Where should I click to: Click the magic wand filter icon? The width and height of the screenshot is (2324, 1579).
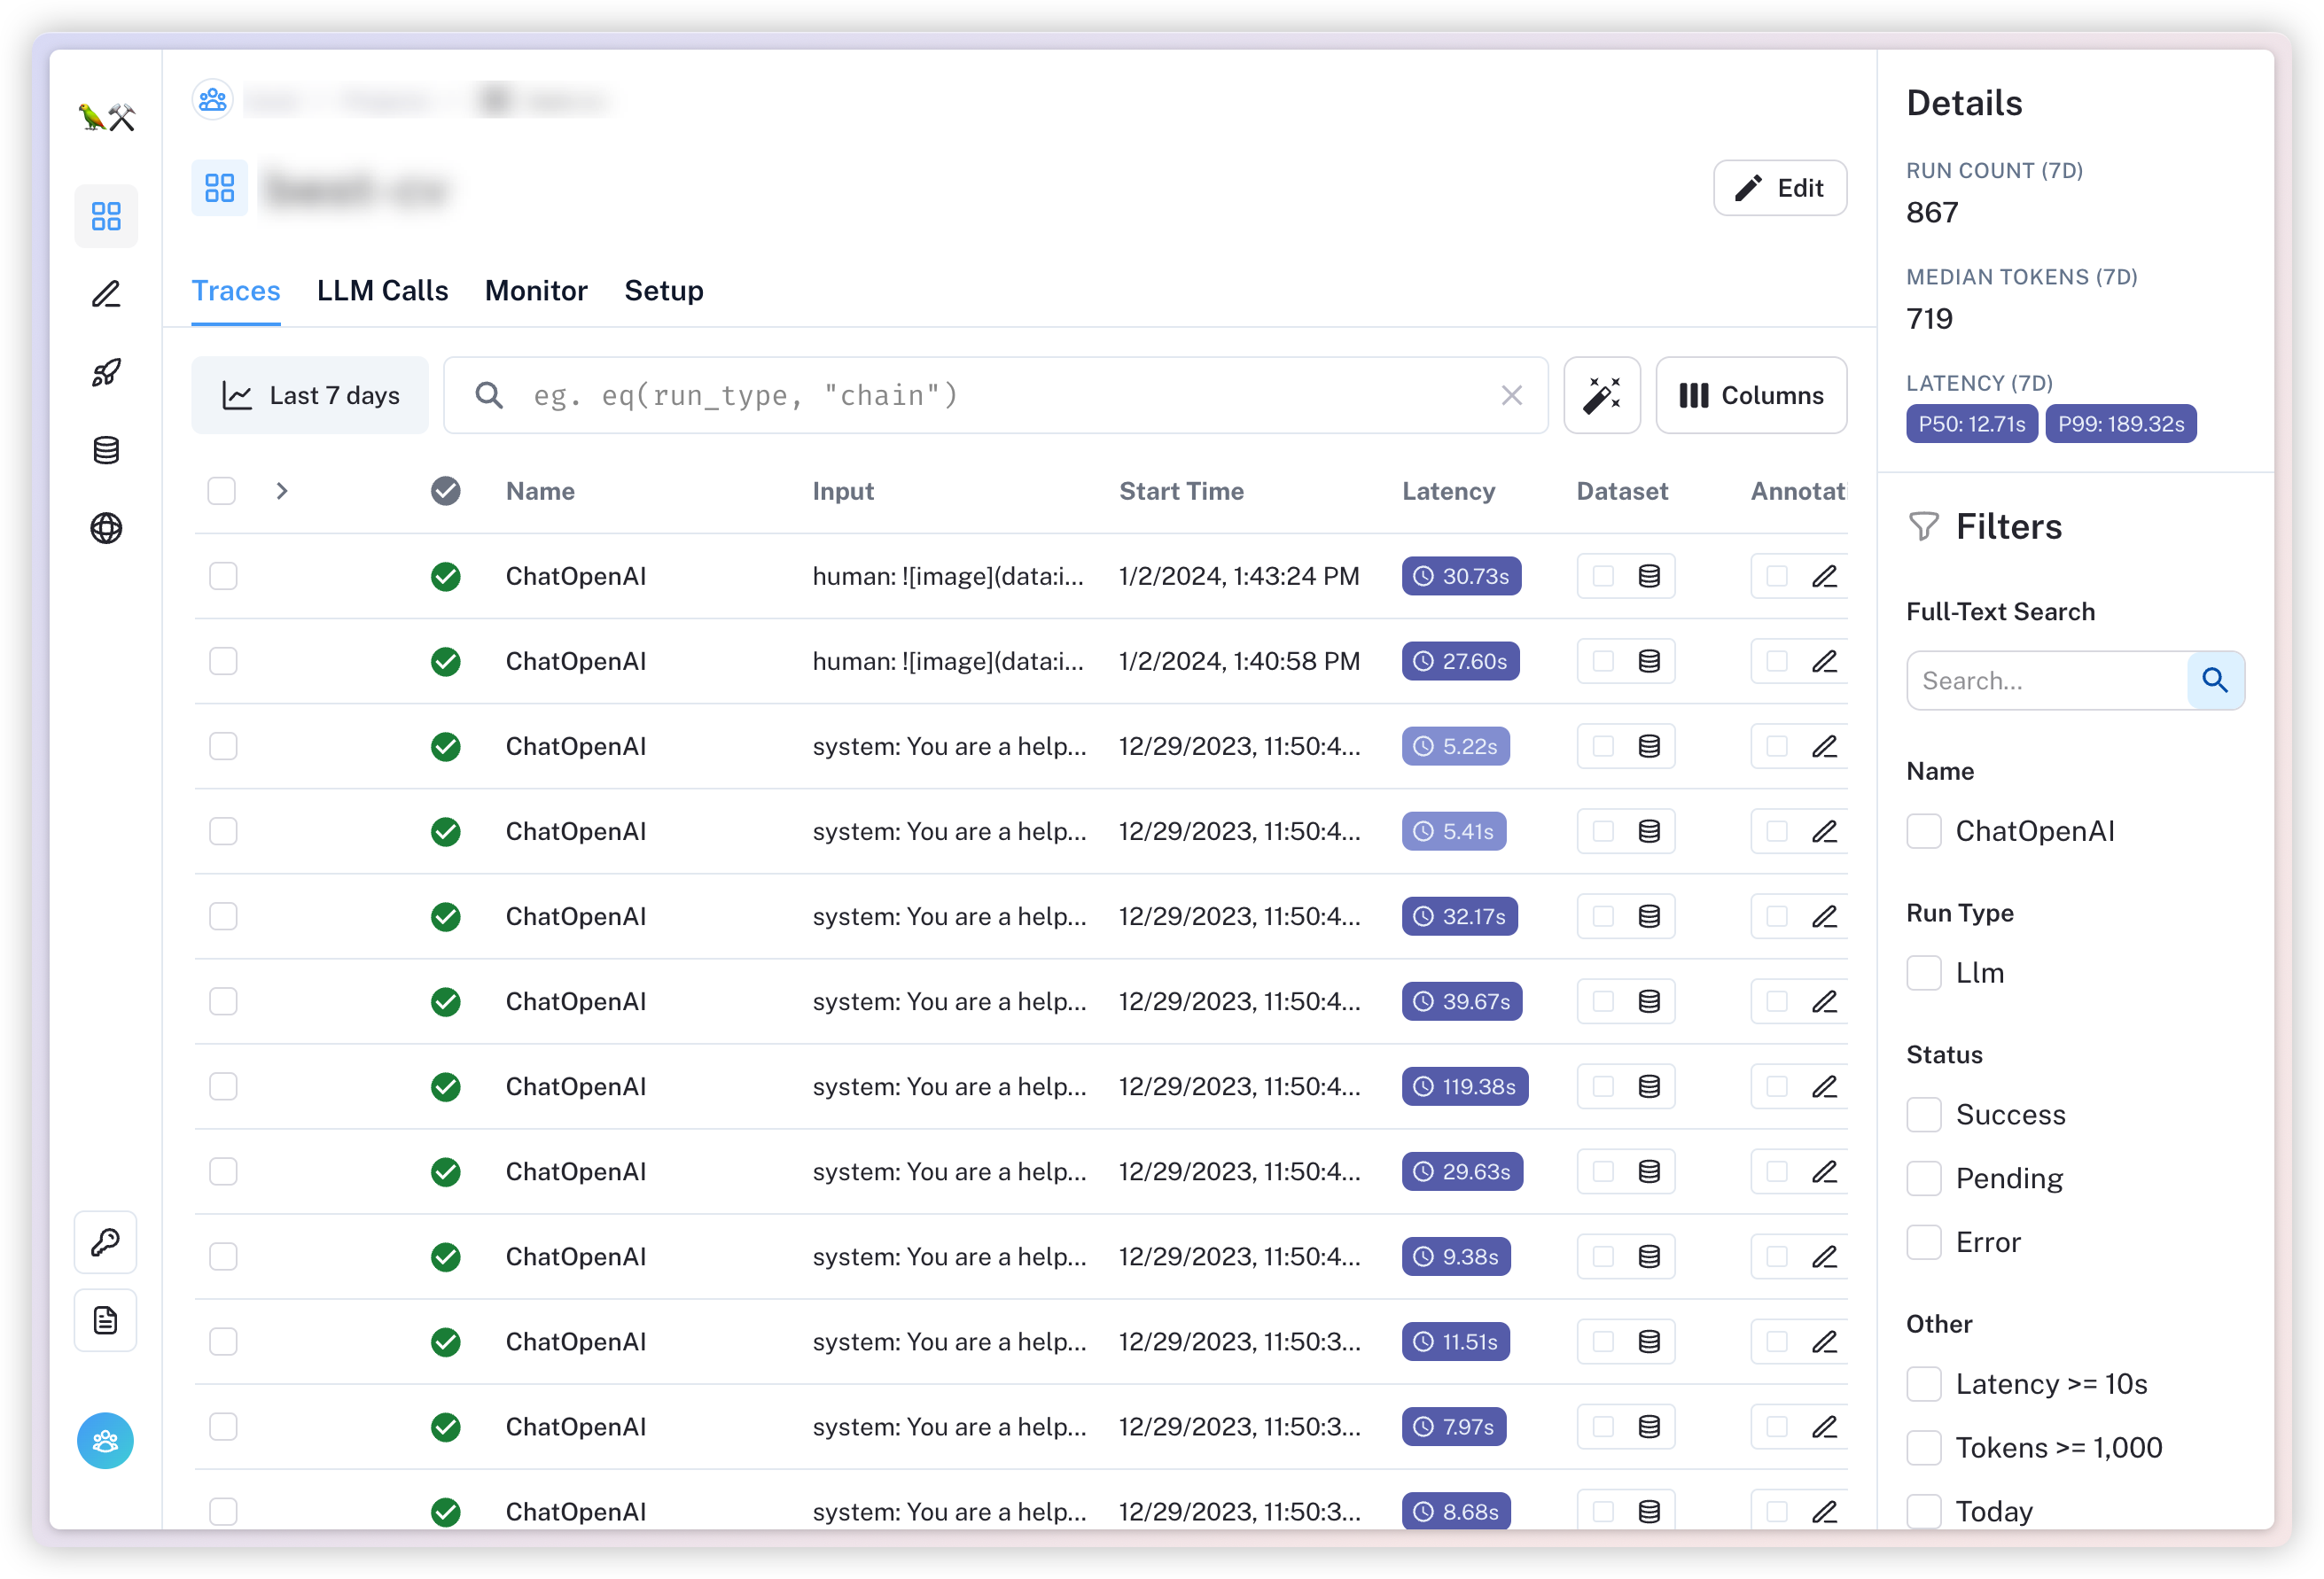click(1601, 395)
